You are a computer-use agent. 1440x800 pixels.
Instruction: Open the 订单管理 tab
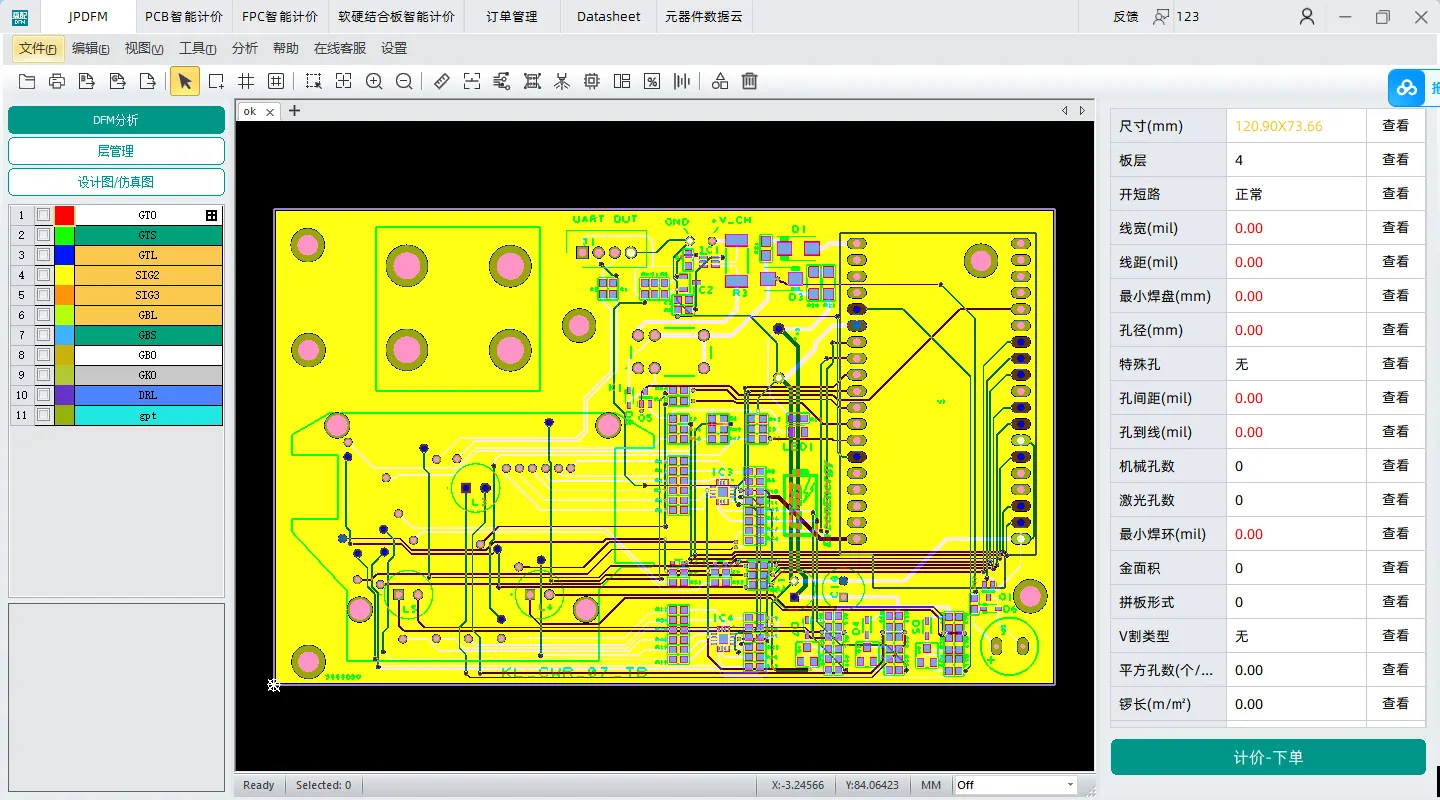point(512,16)
